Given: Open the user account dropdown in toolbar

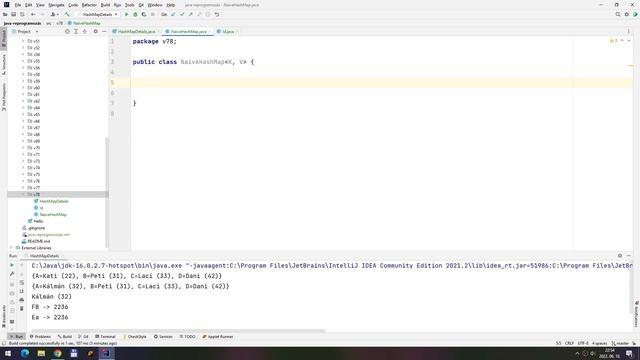Looking at the screenshot, I should (x=54, y=14).
